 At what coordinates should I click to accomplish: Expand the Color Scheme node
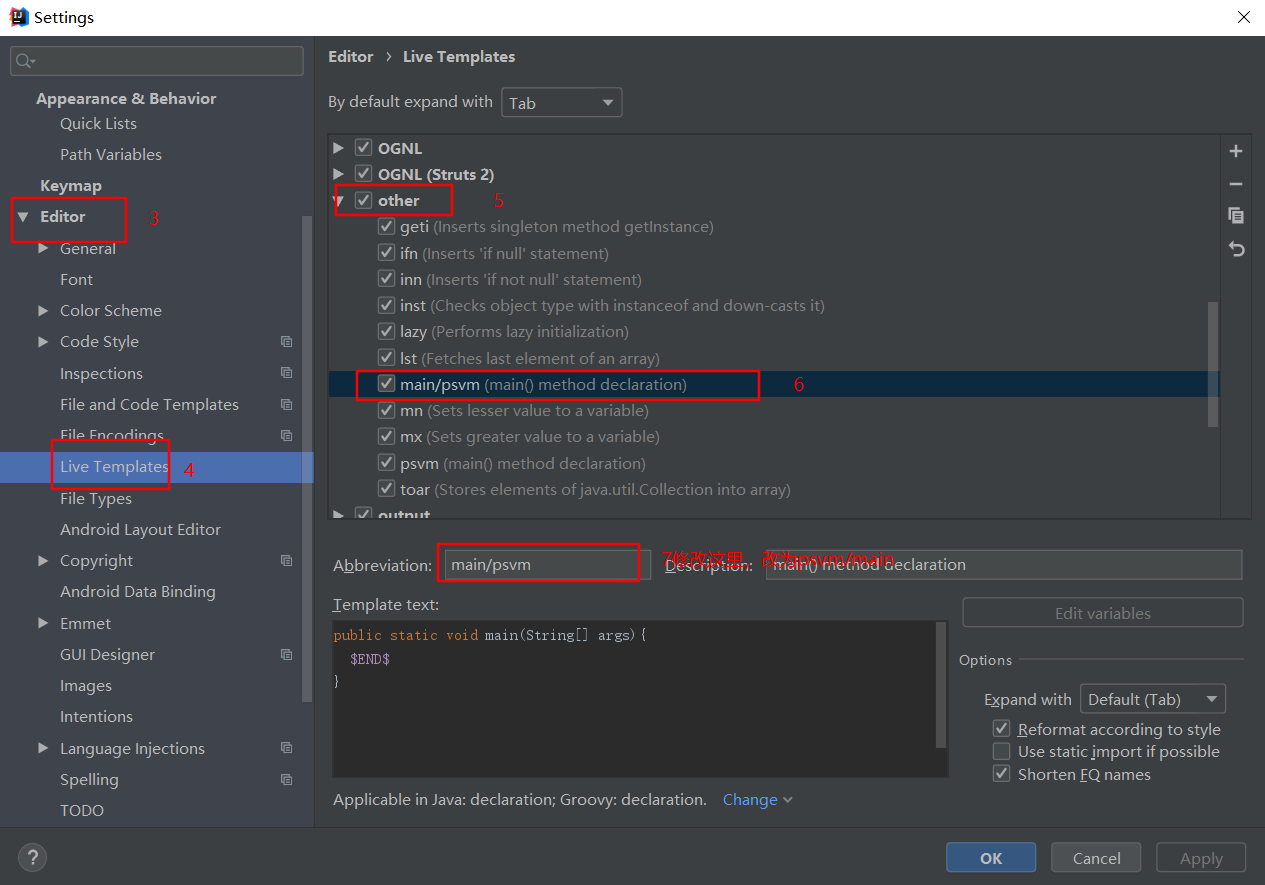pos(43,311)
